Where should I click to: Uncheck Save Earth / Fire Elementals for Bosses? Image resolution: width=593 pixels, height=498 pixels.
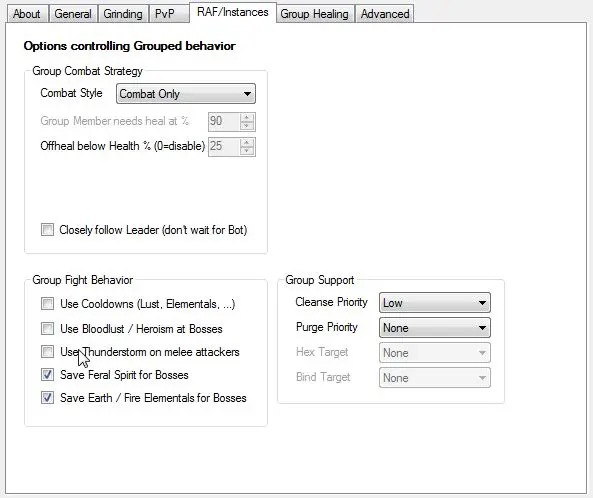47,398
